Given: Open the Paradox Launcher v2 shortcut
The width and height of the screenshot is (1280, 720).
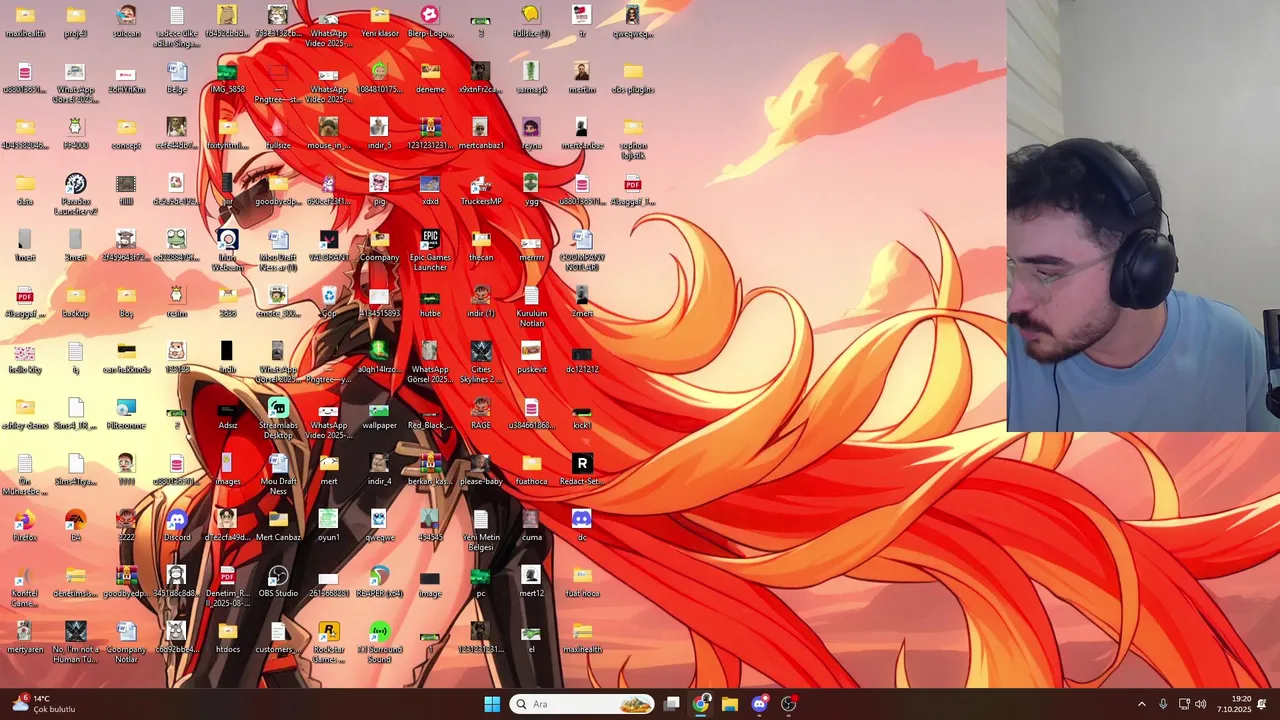Looking at the screenshot, I should pyautogui.click(x=75, y=194).
